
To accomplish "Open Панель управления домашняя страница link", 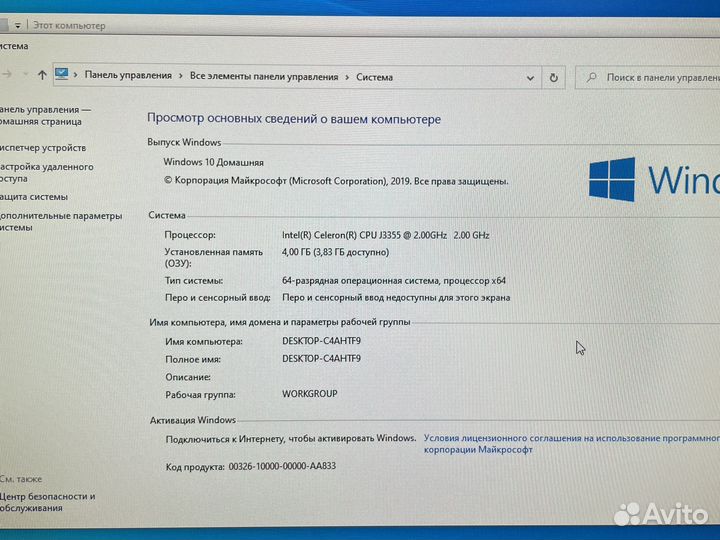I will click(44, 116).
